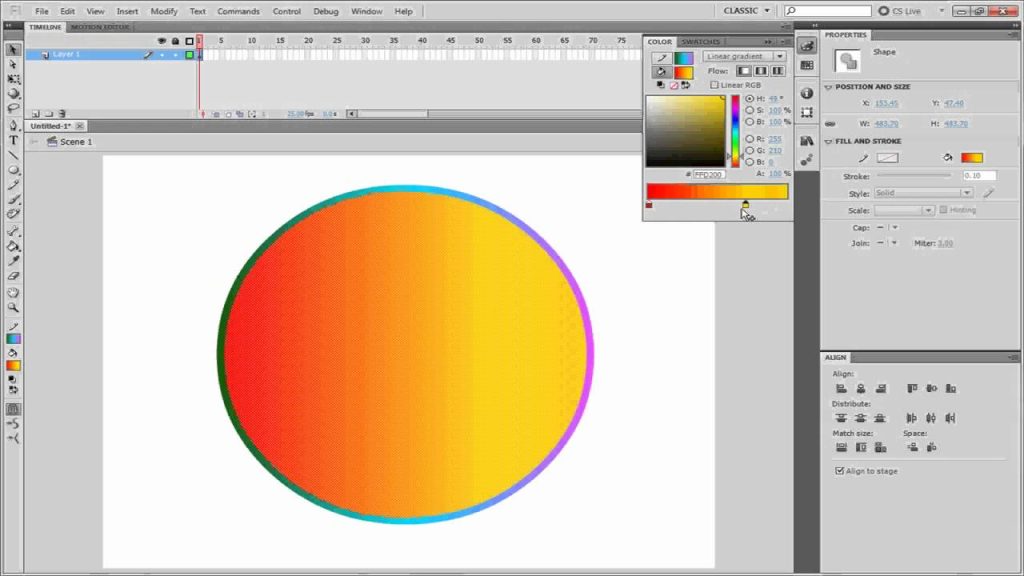Click the Untitled-1 document tab

tap(50, 126)
